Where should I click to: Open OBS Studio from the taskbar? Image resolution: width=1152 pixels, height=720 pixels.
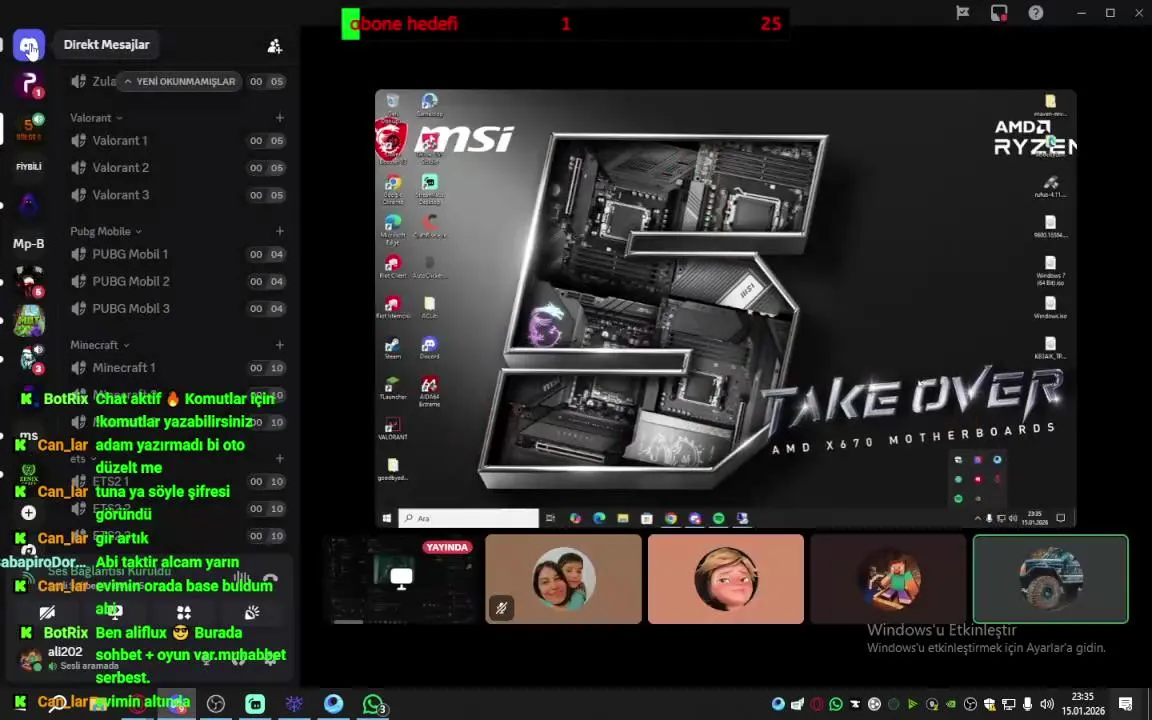215,704
